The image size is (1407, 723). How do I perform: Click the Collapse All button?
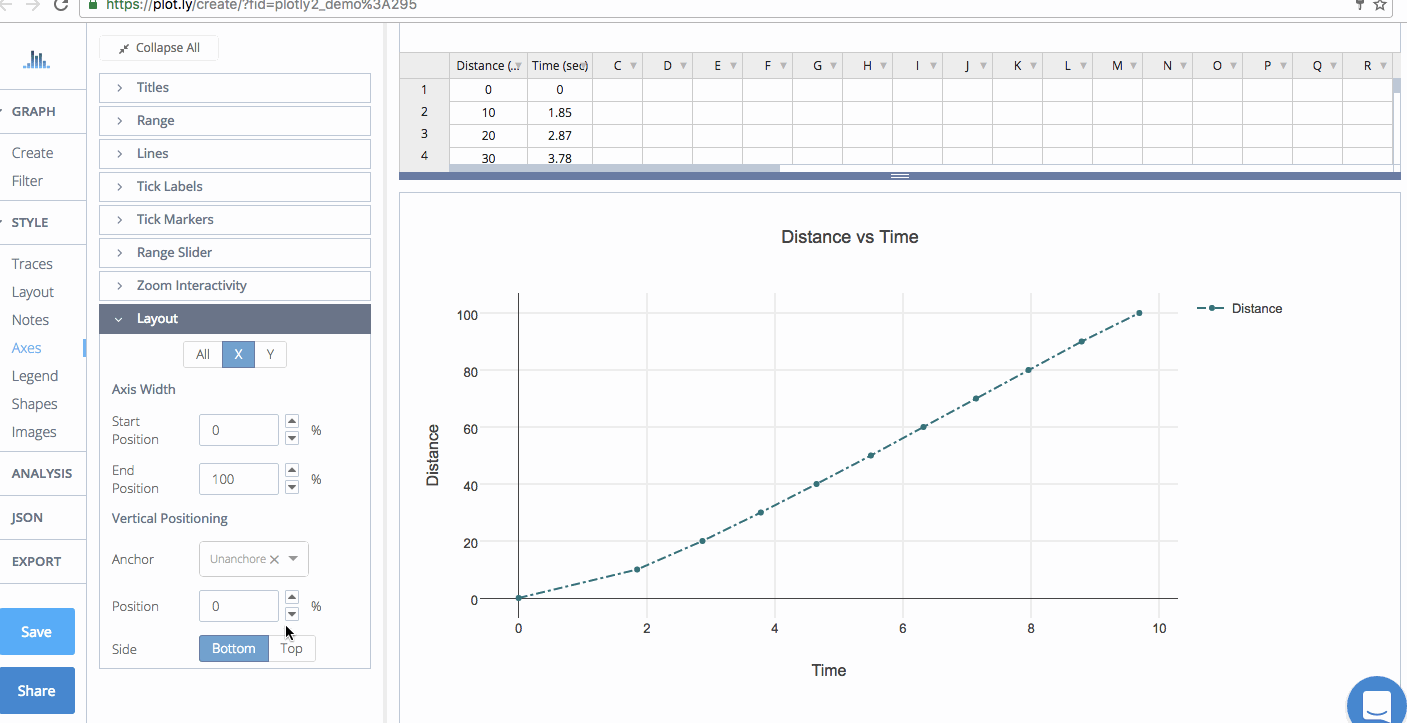[x=158, y=48]
